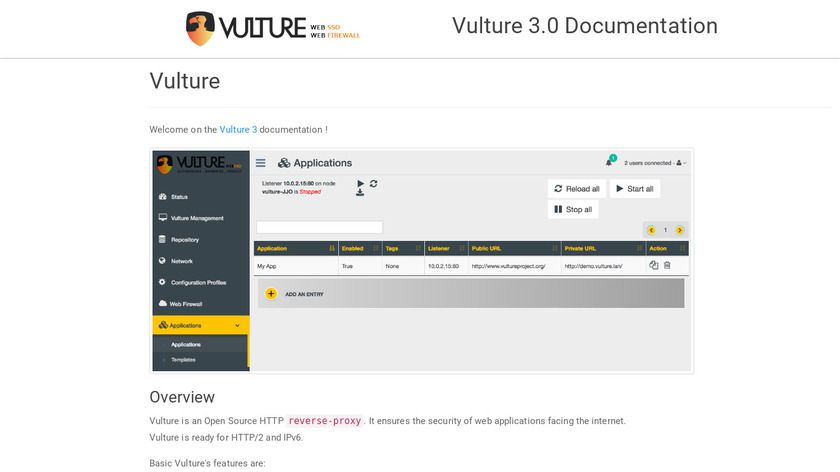The image size is (840, 472).
Task: Copy My App with the clone icon
Action: pos(654,265)
